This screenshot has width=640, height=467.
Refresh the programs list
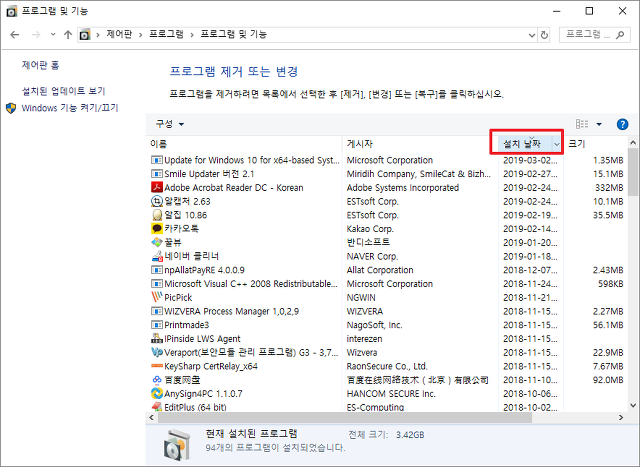[x=544, y=35]
